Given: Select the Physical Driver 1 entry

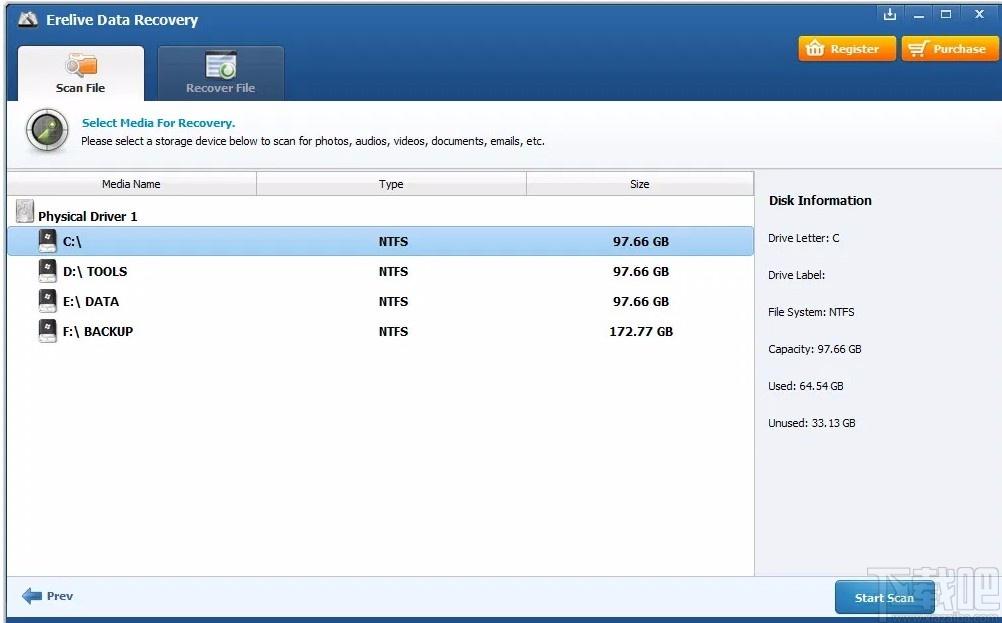Looking at the screenshot, I should [x=88, y=217].
